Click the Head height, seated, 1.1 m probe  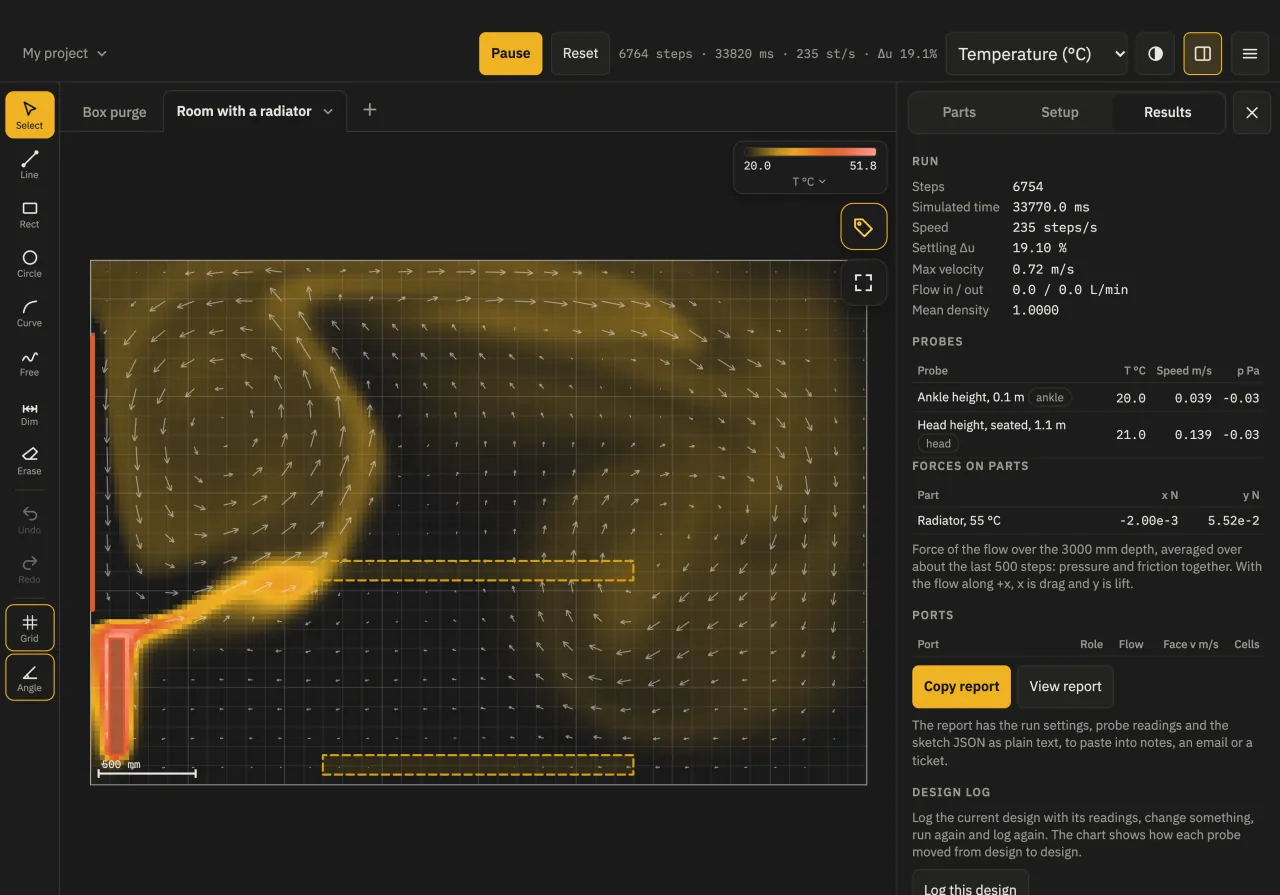(1087, 434)
